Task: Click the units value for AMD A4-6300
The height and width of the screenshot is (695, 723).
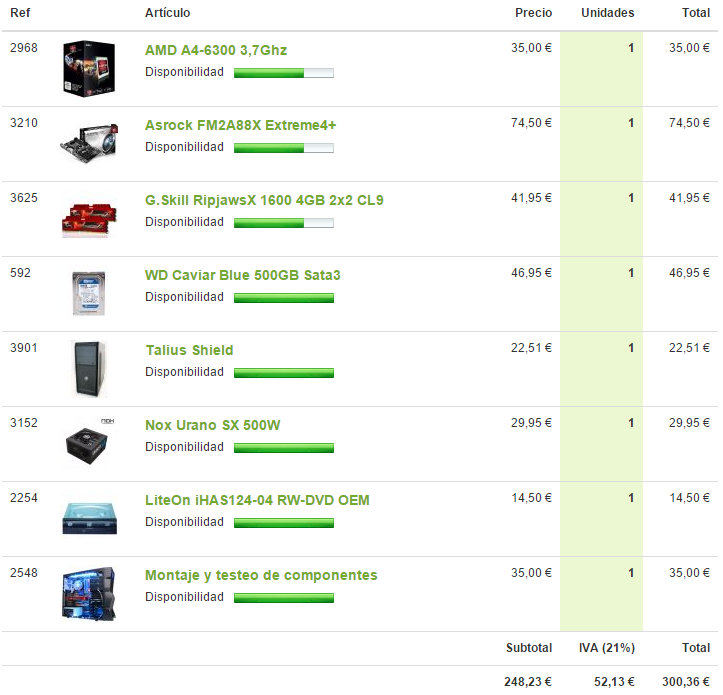Action: 631,48
